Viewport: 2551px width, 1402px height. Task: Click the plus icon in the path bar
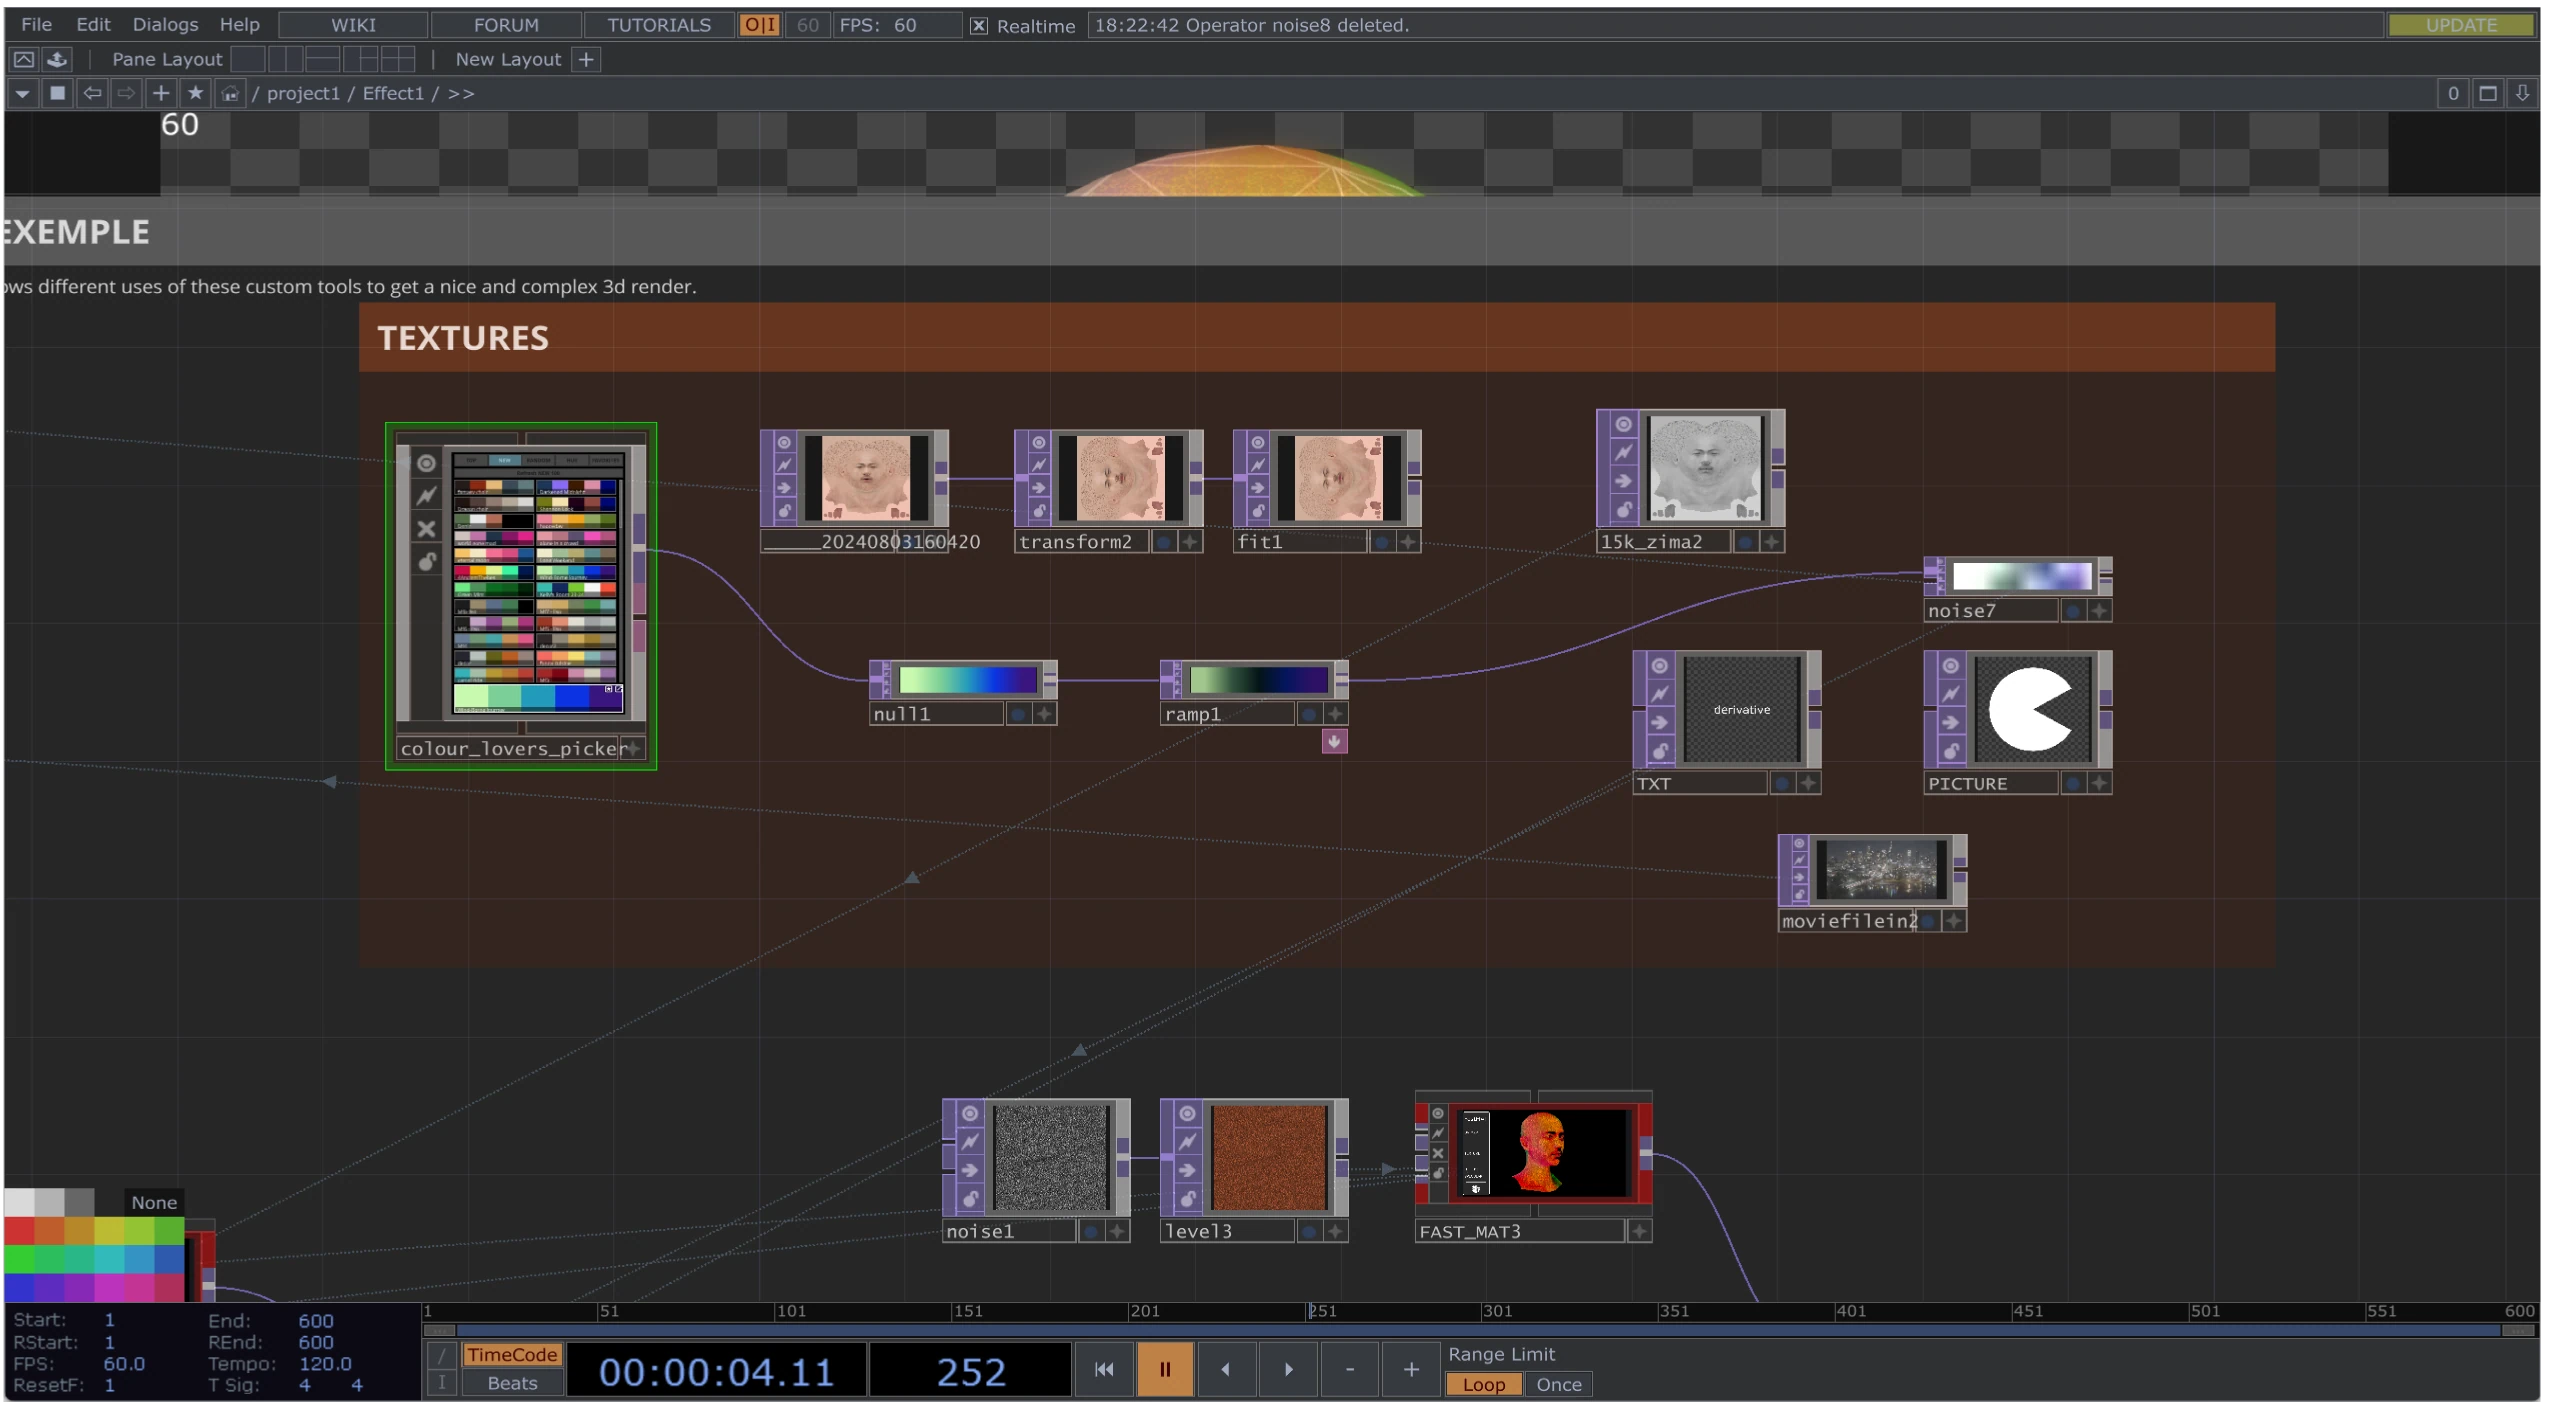[160, 93]
